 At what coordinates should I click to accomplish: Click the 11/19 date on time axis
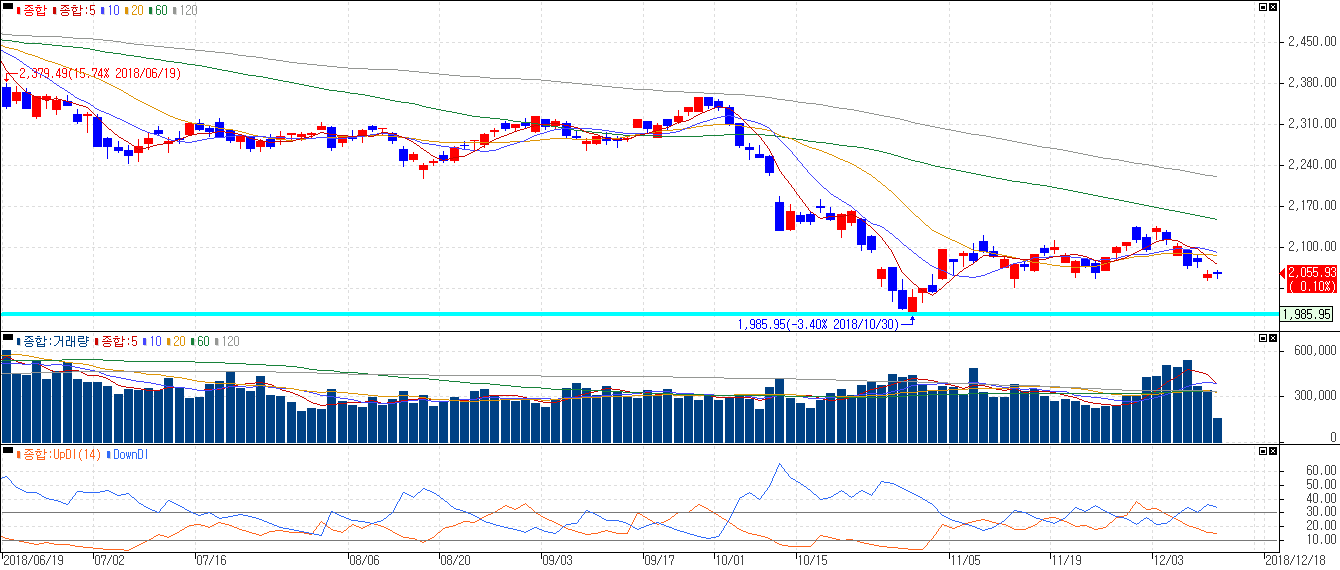coord(1069,561)
